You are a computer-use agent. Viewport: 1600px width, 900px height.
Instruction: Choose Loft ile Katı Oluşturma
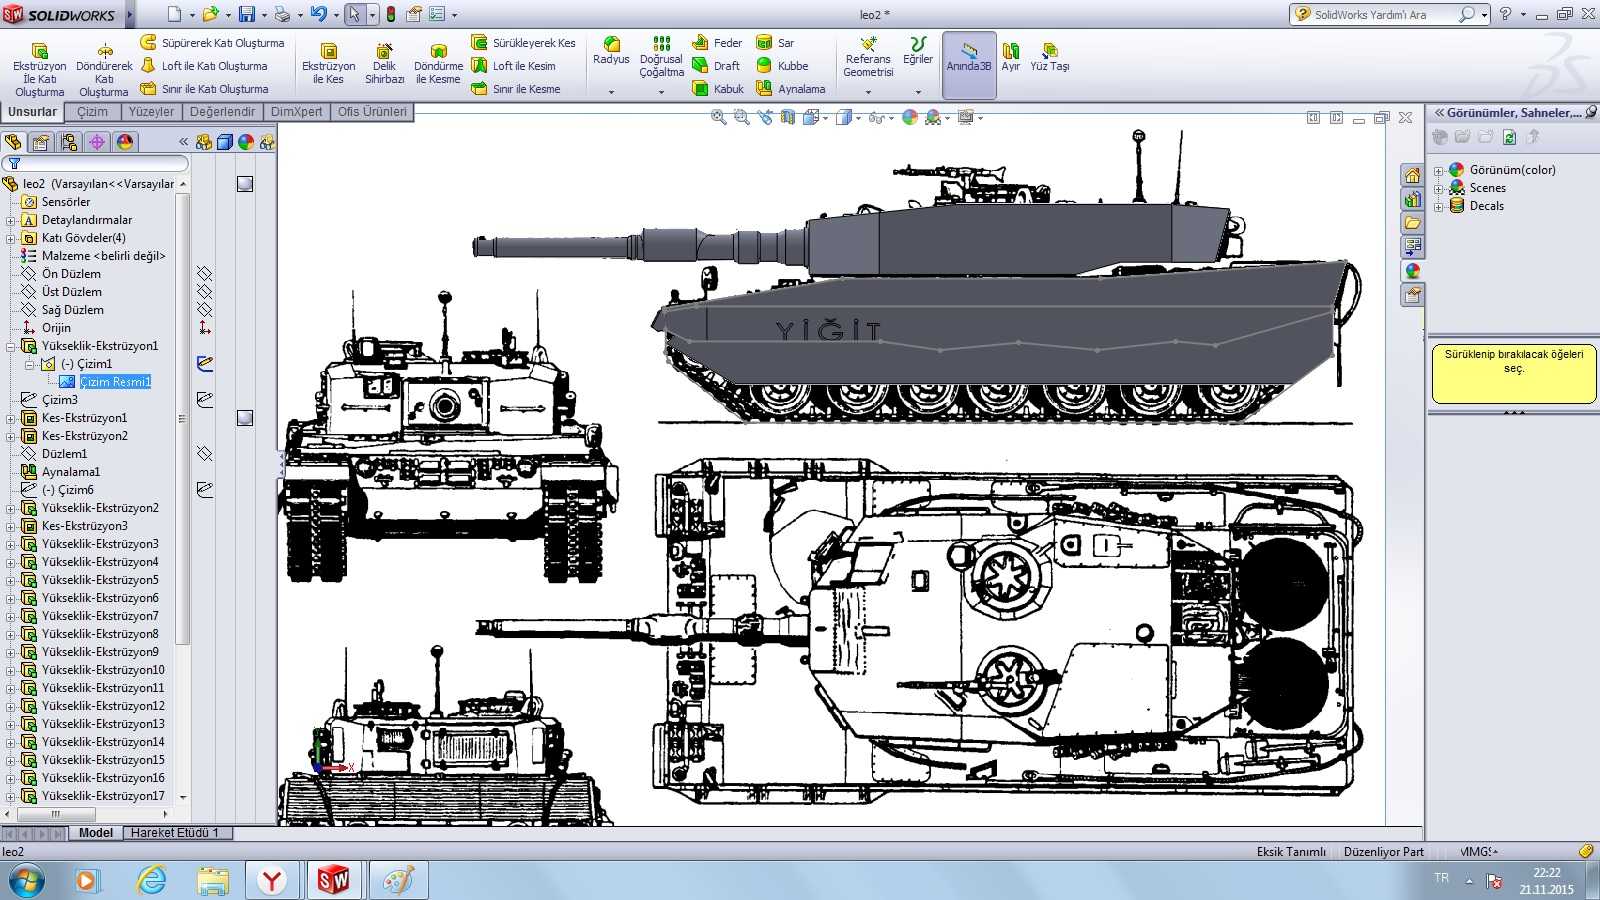tap(204, 66)
